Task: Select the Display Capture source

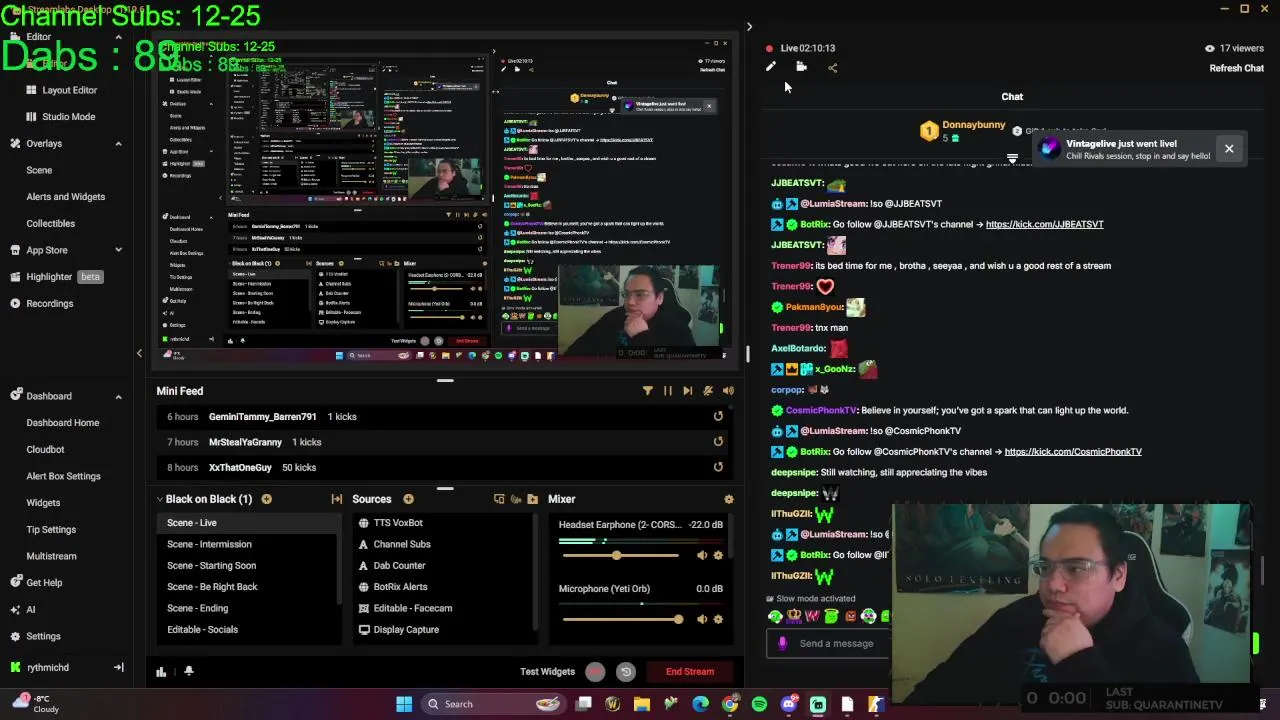Action: (444, 629)
